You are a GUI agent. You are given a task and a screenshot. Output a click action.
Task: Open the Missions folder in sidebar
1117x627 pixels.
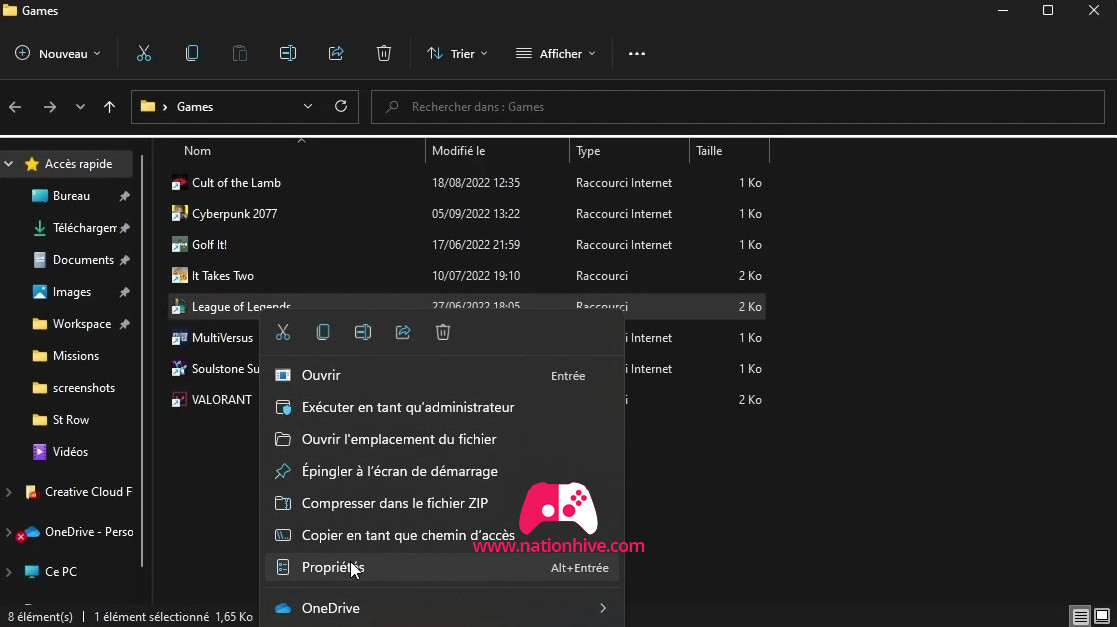coord(76,356)
